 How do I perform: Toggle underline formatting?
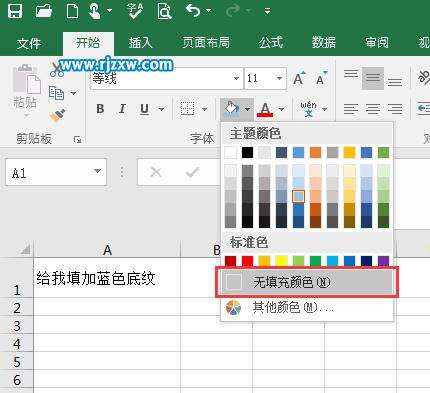[x=144, y=109]
